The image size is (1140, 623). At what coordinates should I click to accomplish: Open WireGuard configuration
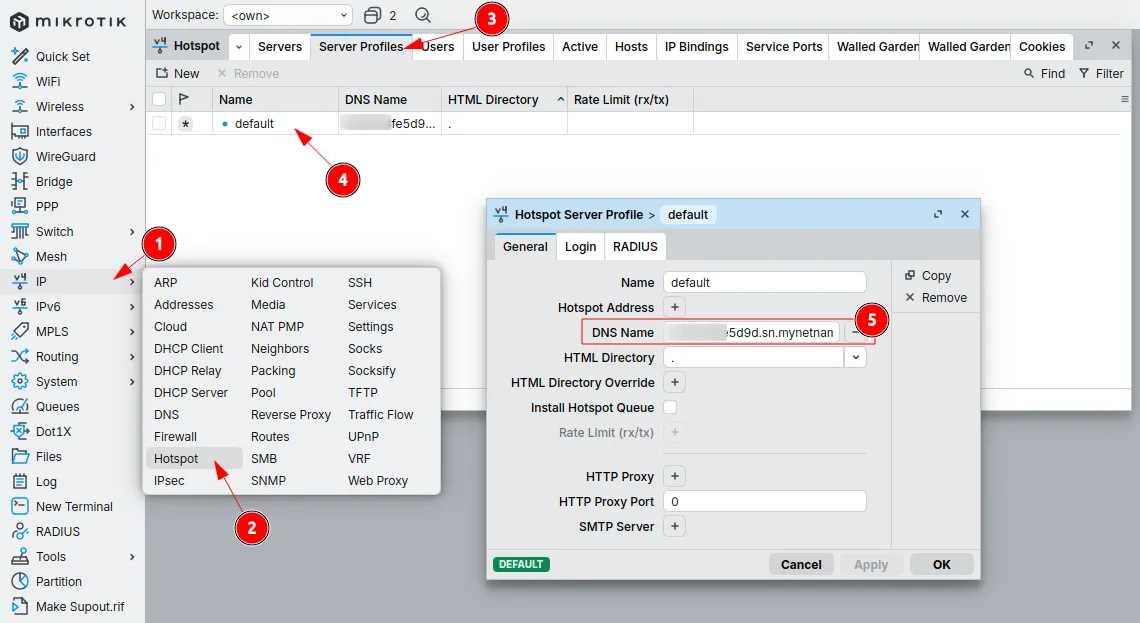(65, 156)
